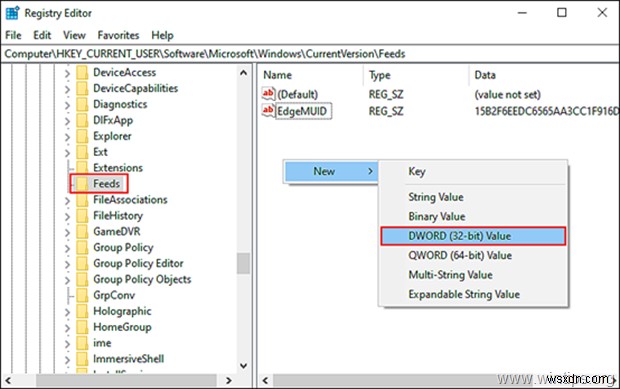Expand the Holographic key

pos(67,312)
